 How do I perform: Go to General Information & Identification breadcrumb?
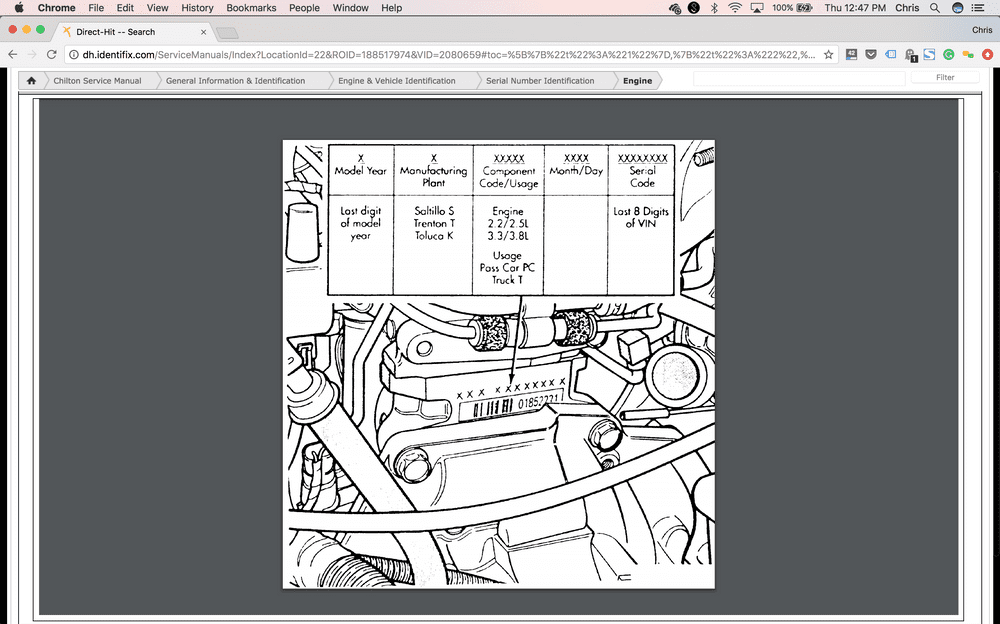pyautogui.click(x=235, y=81)
